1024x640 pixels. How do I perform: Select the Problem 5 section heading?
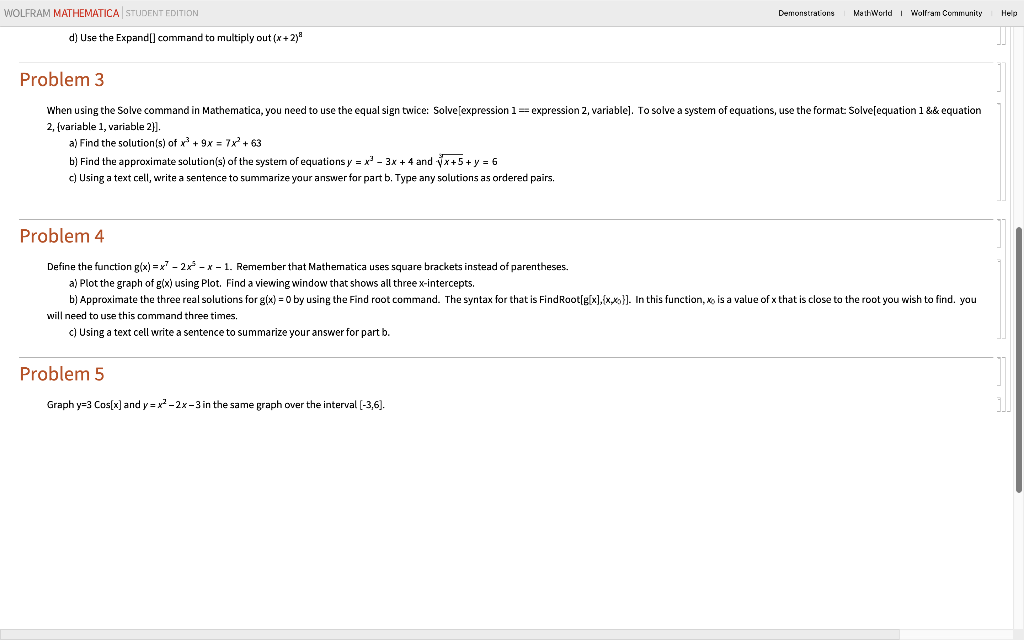(62, 373)
